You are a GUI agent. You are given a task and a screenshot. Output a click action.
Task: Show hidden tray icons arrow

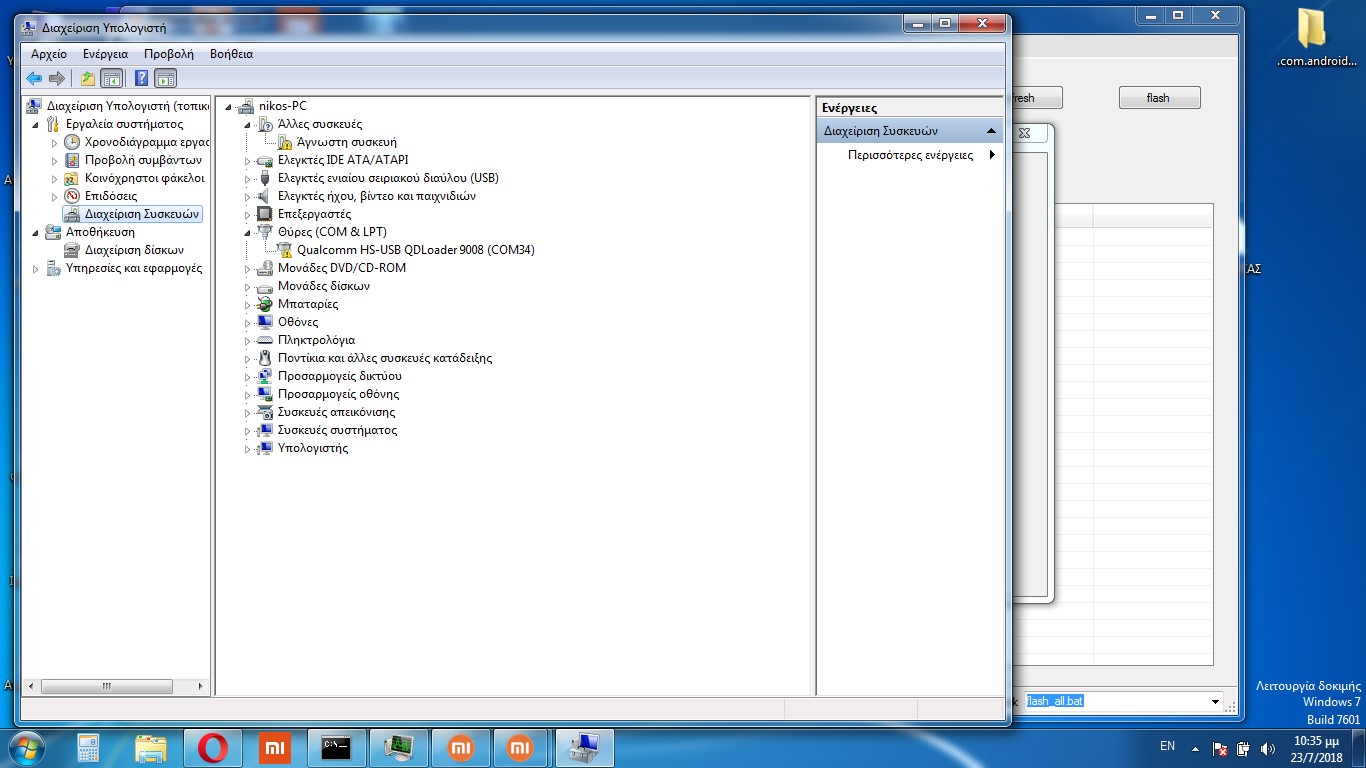coord(1195,748)
